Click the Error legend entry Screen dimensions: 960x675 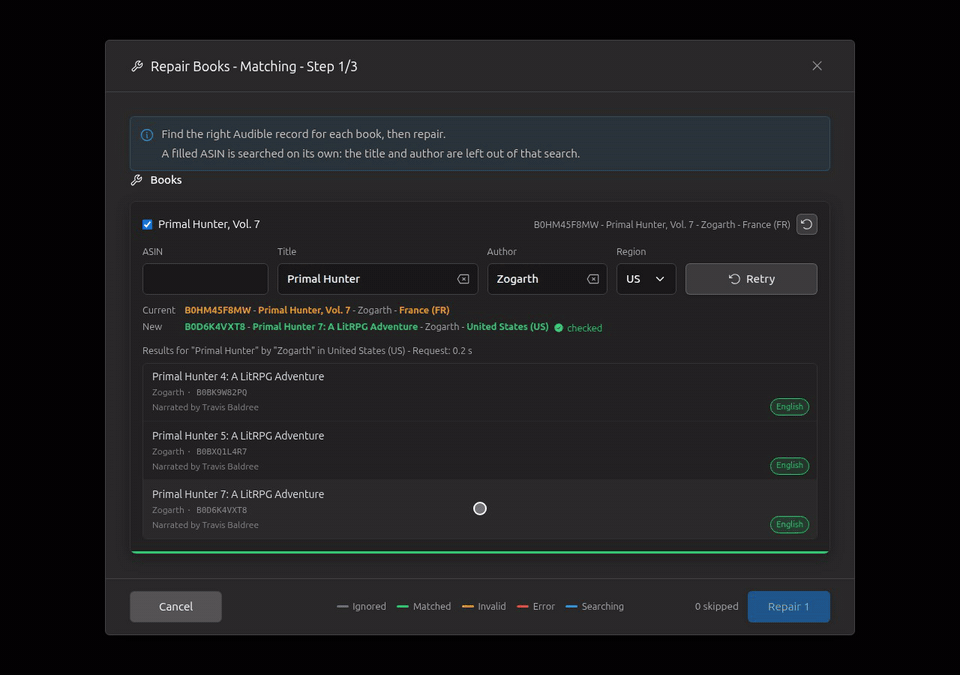click(536, 606)
